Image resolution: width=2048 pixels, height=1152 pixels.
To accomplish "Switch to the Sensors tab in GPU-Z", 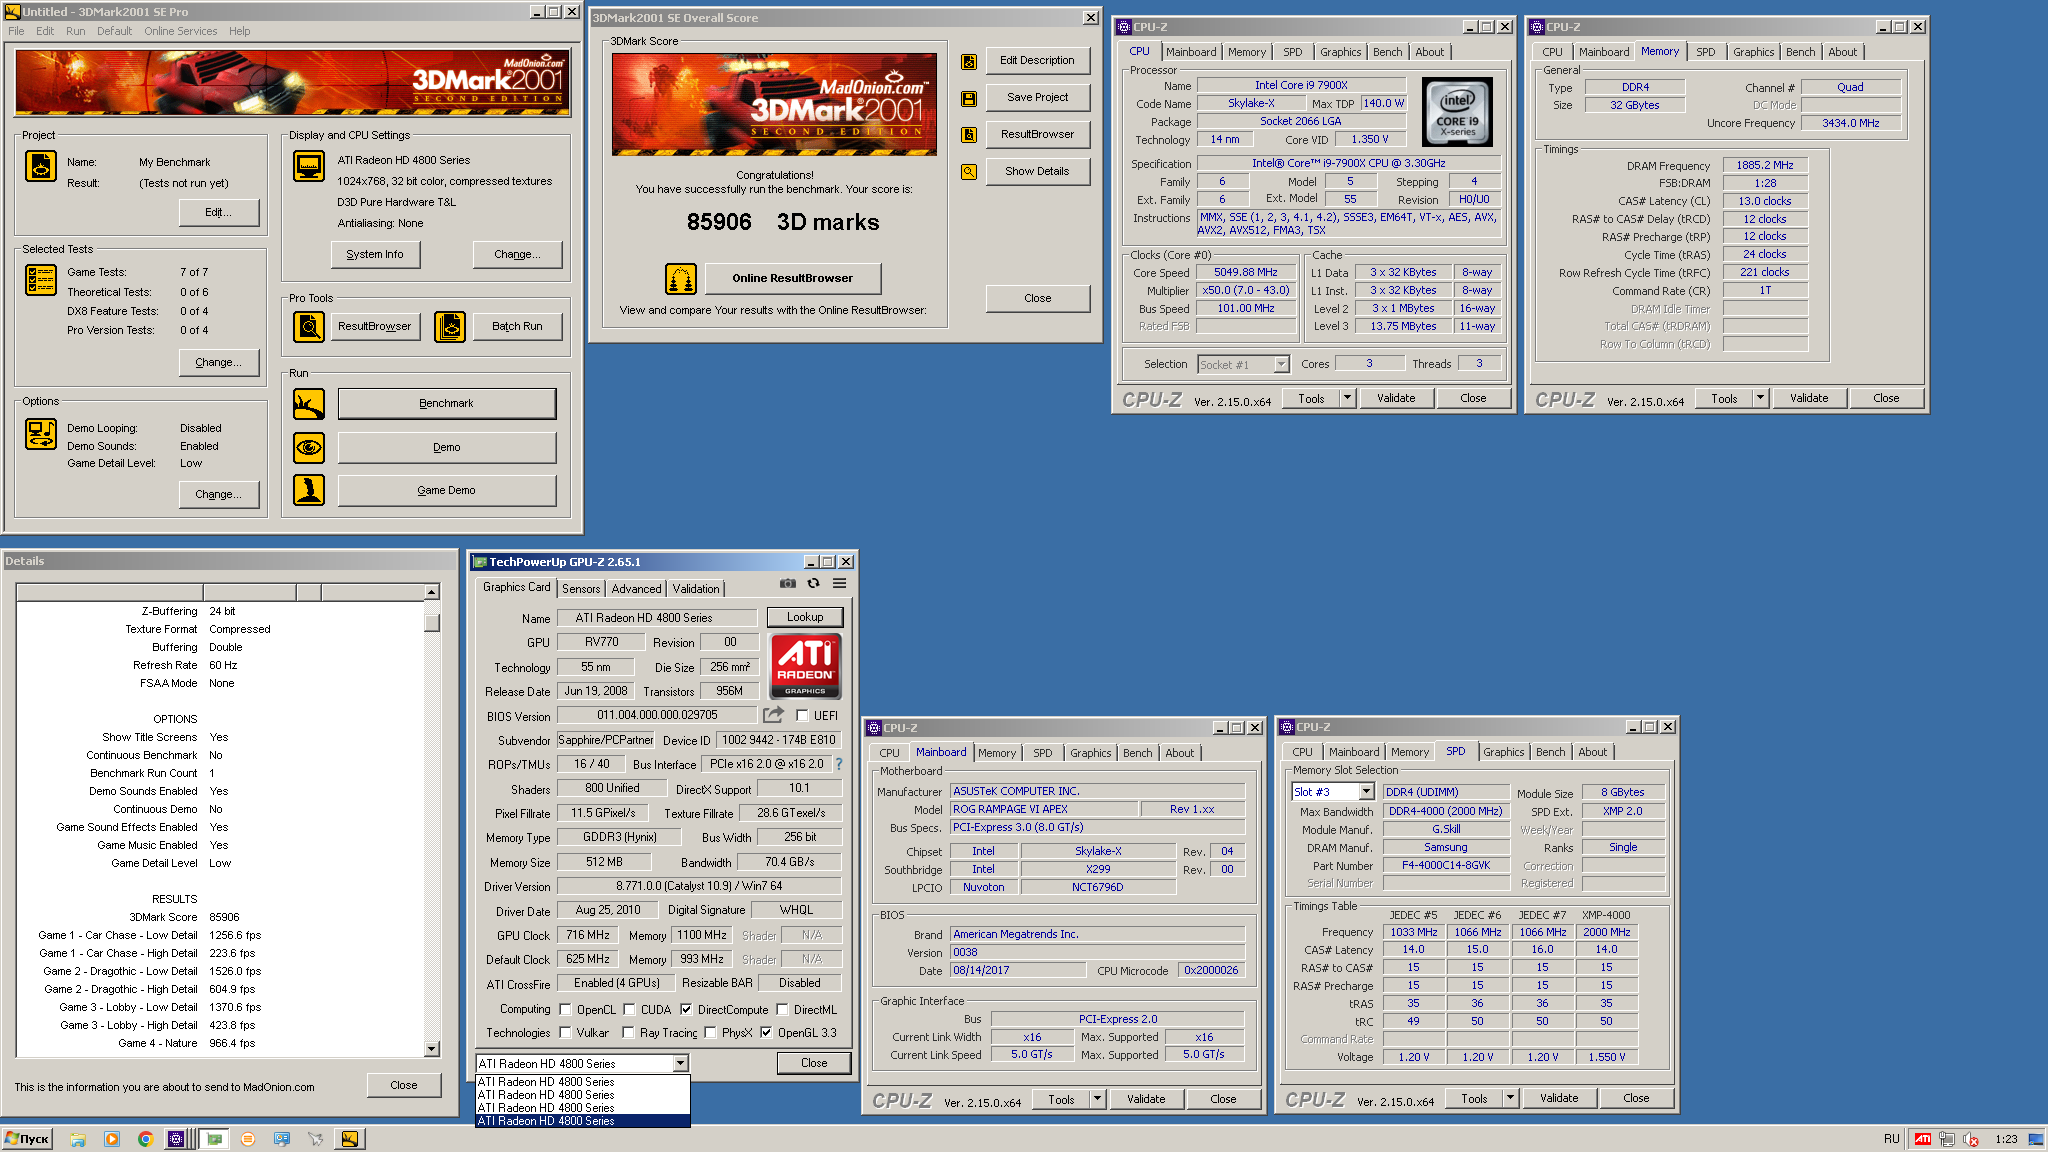I will point(581,589).
